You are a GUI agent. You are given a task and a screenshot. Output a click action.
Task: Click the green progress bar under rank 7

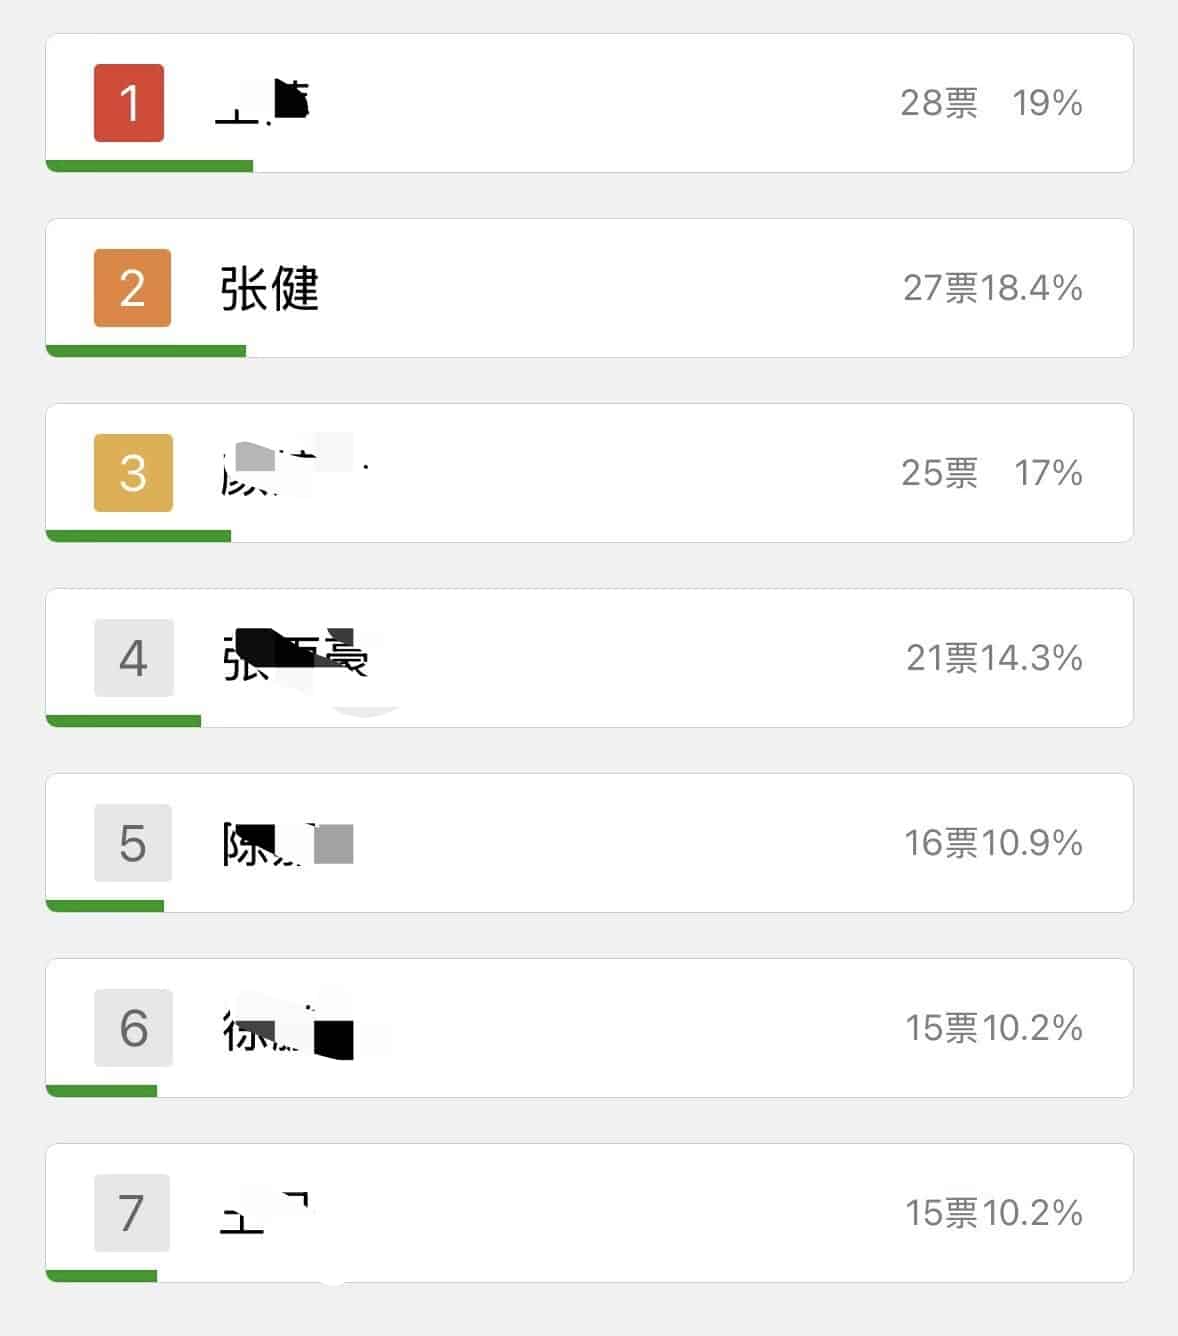pos(101,1276)
